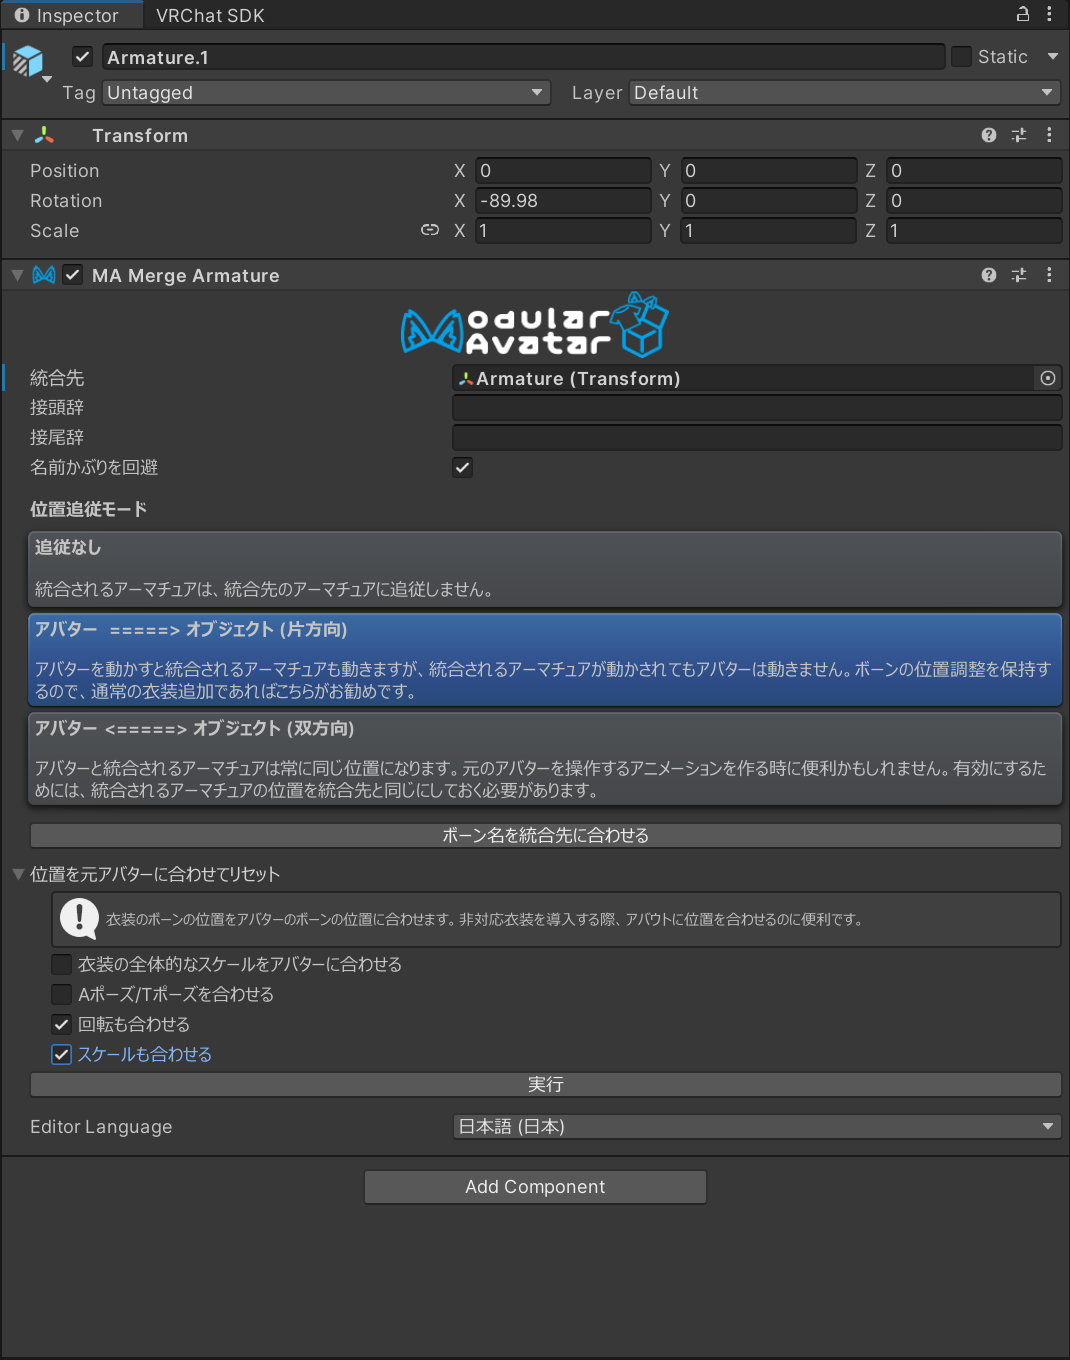The width and height of the screenshot is (1070, 1360).
Task: Click the 接尾辞 suffix text field
Action: 757,438
